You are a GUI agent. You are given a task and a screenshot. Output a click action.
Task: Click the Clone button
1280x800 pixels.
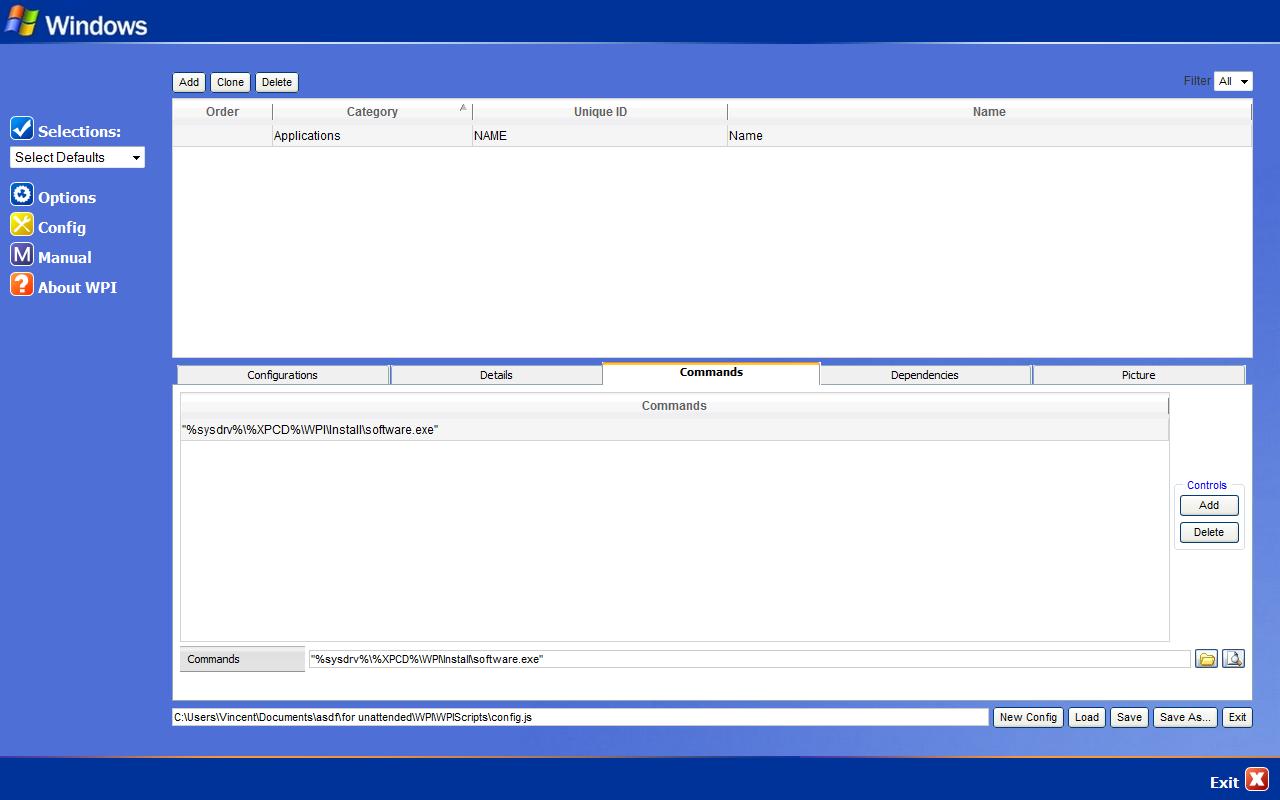[x=230, y=82]
